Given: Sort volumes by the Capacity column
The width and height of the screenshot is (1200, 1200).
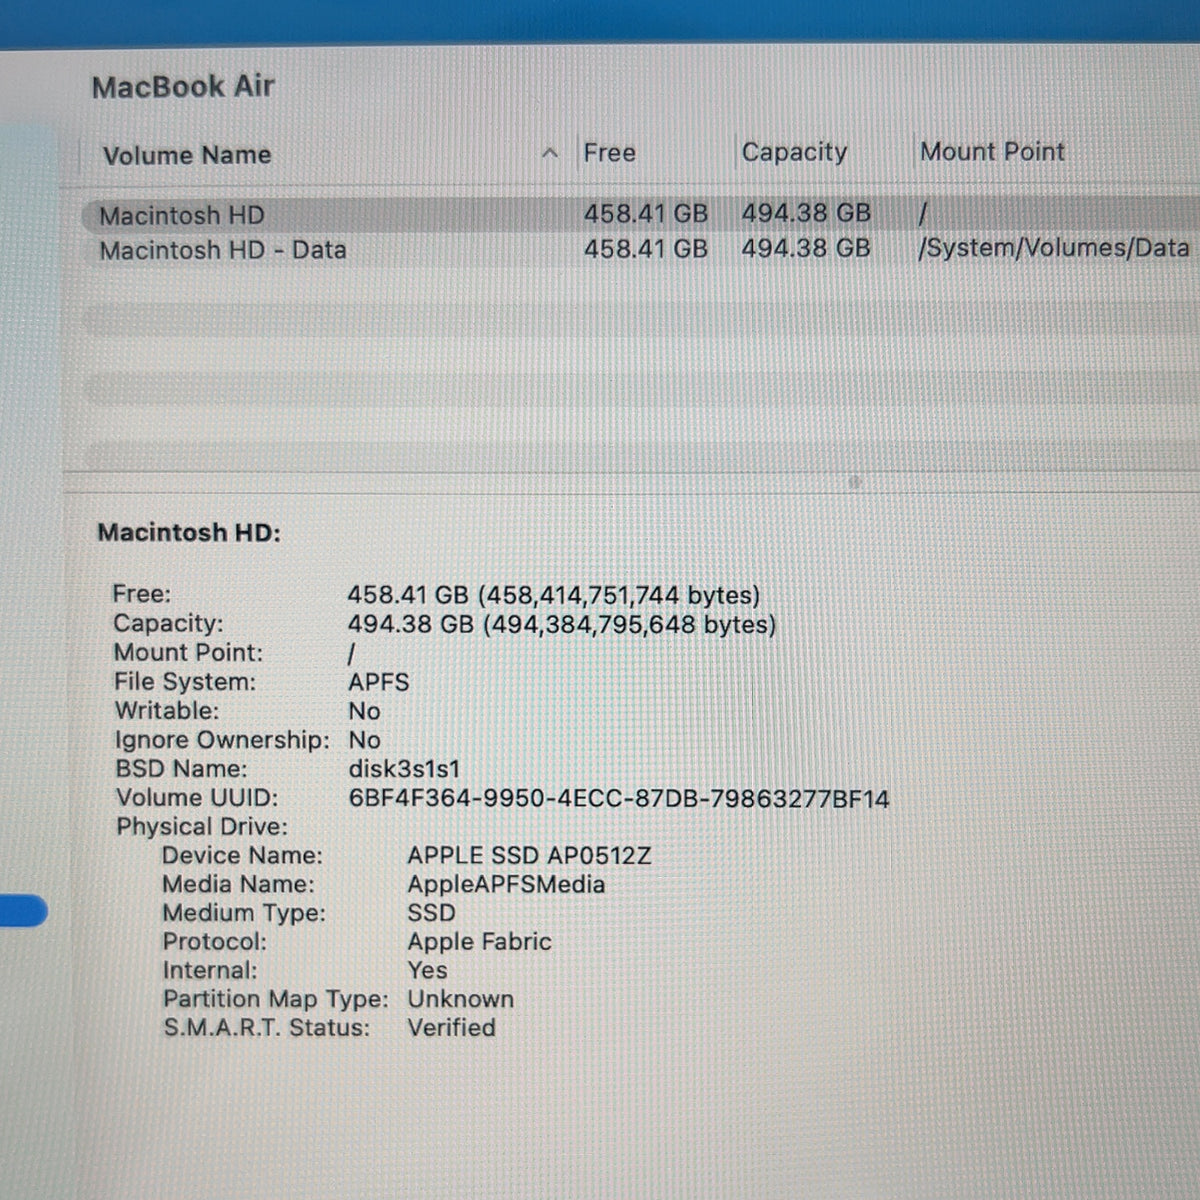Looking at the screenshot, I should [x=794, y=152].
